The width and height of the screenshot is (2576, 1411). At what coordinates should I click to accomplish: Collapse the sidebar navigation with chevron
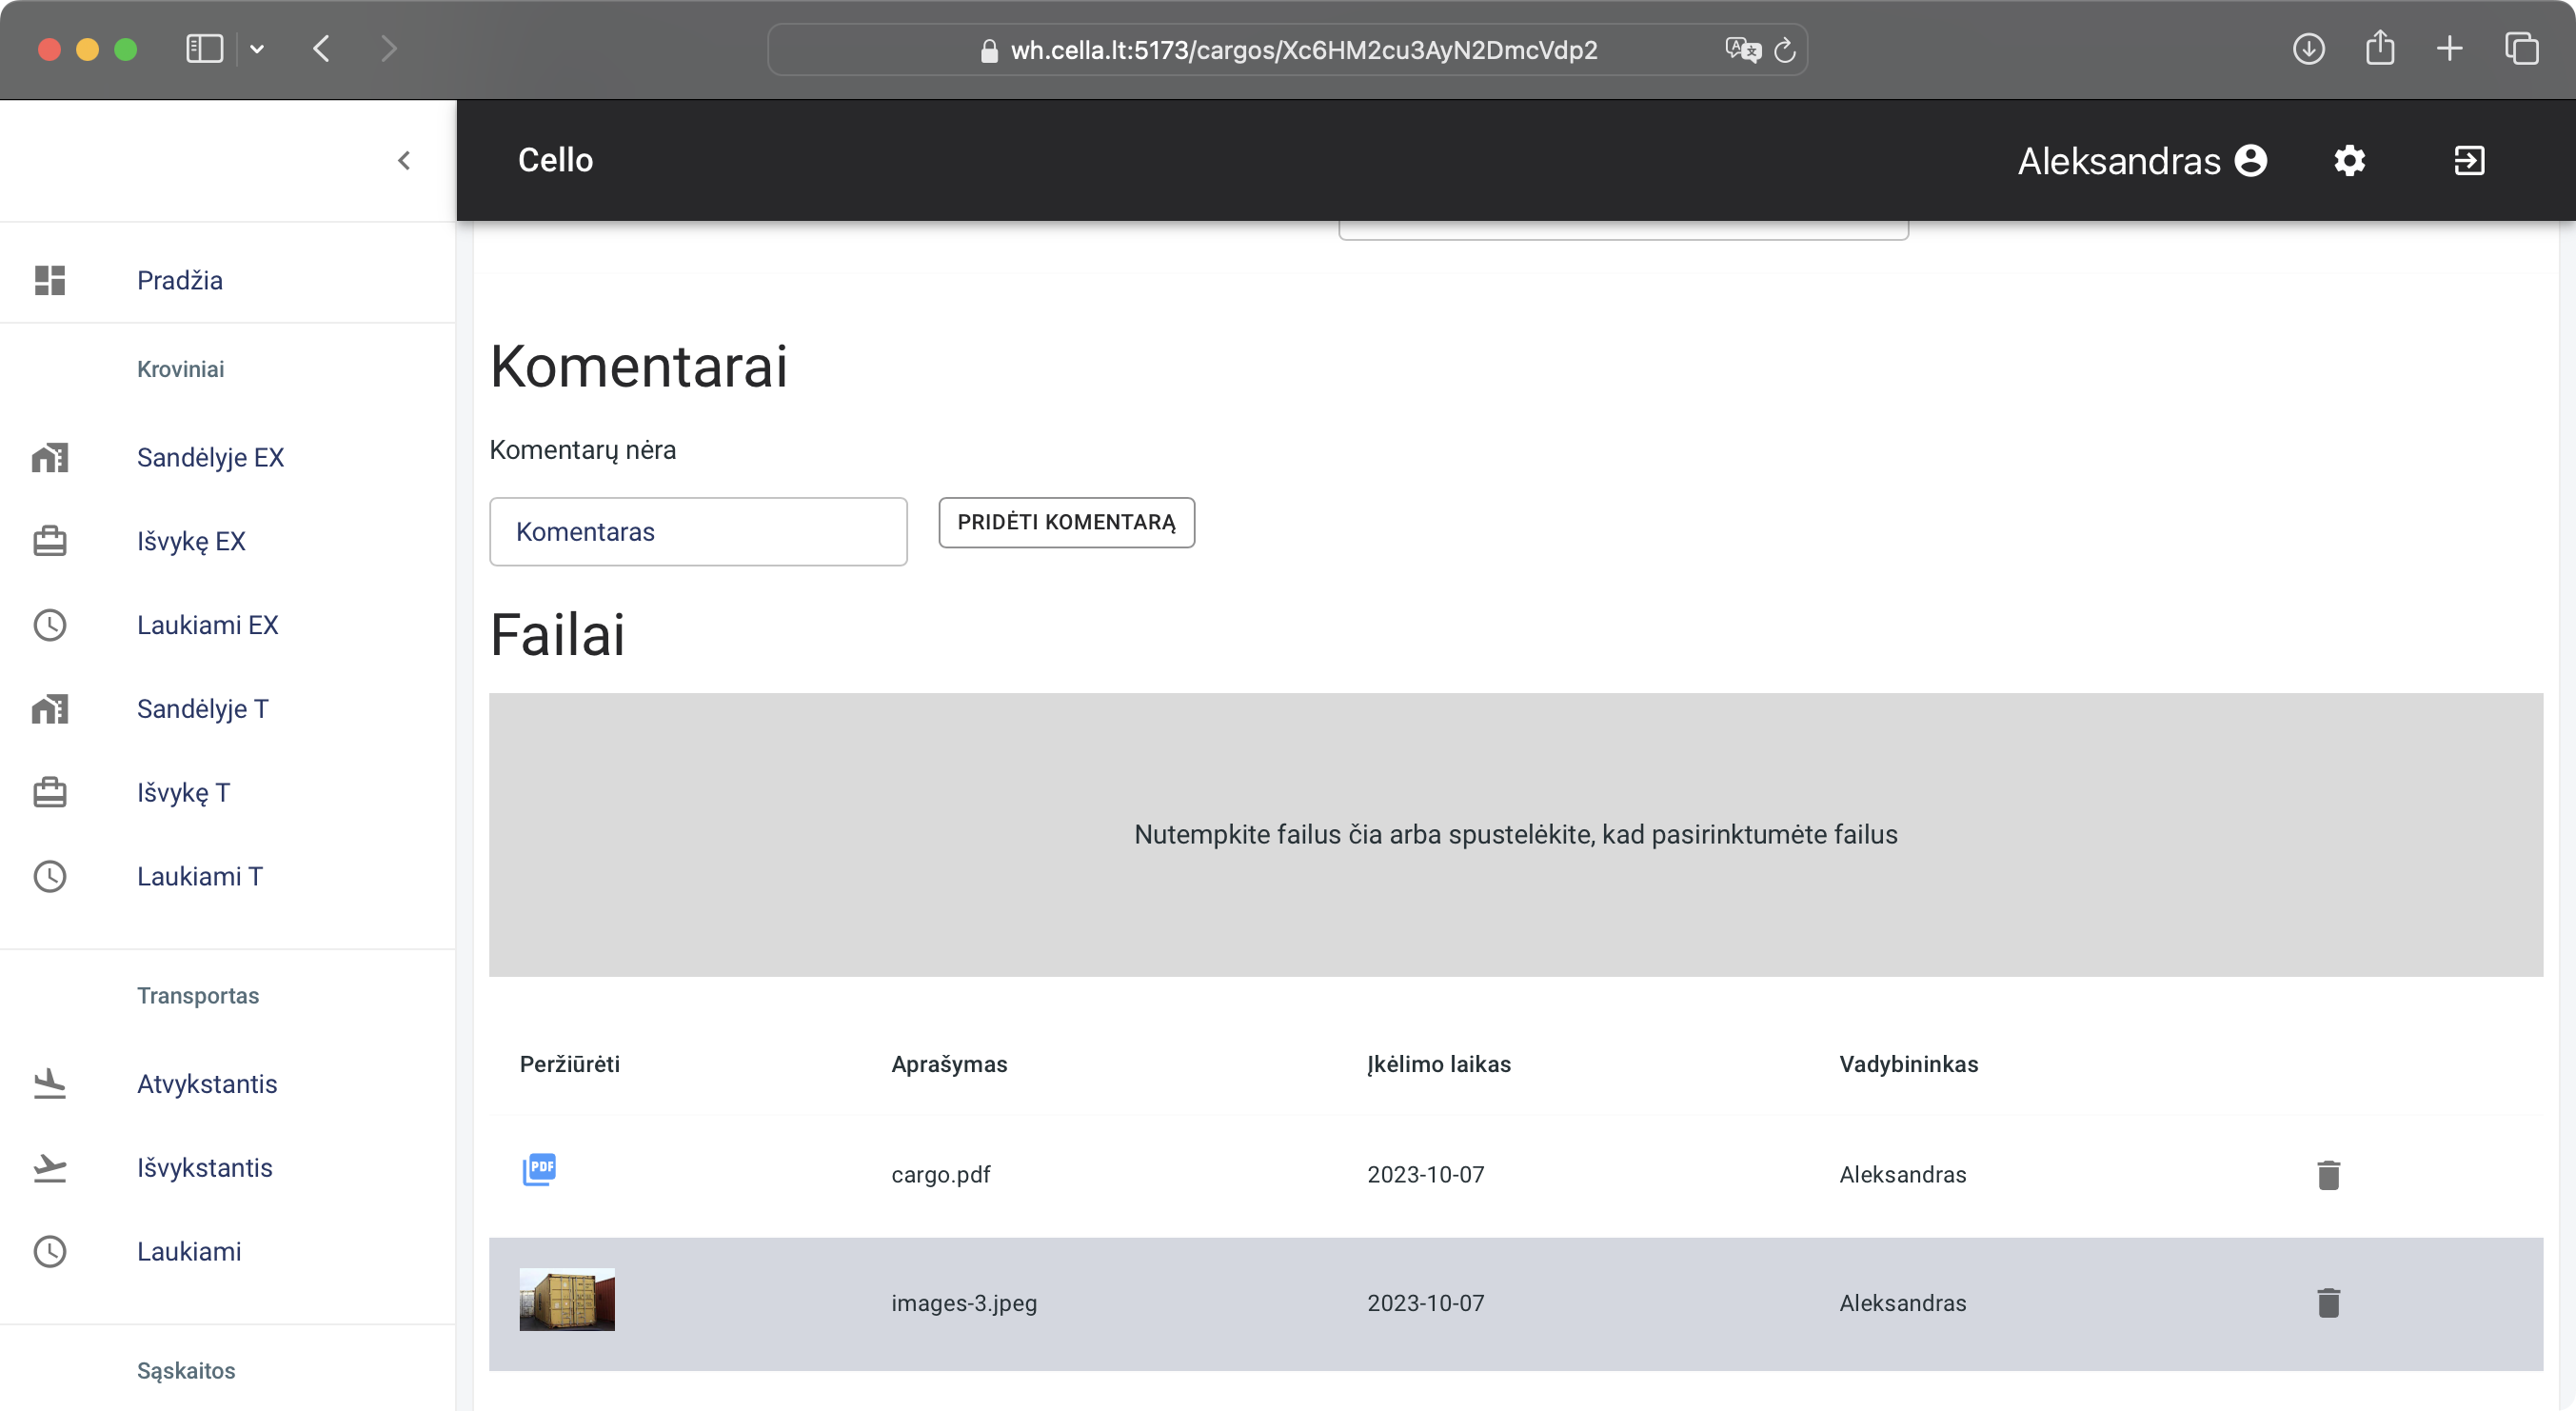404,161
